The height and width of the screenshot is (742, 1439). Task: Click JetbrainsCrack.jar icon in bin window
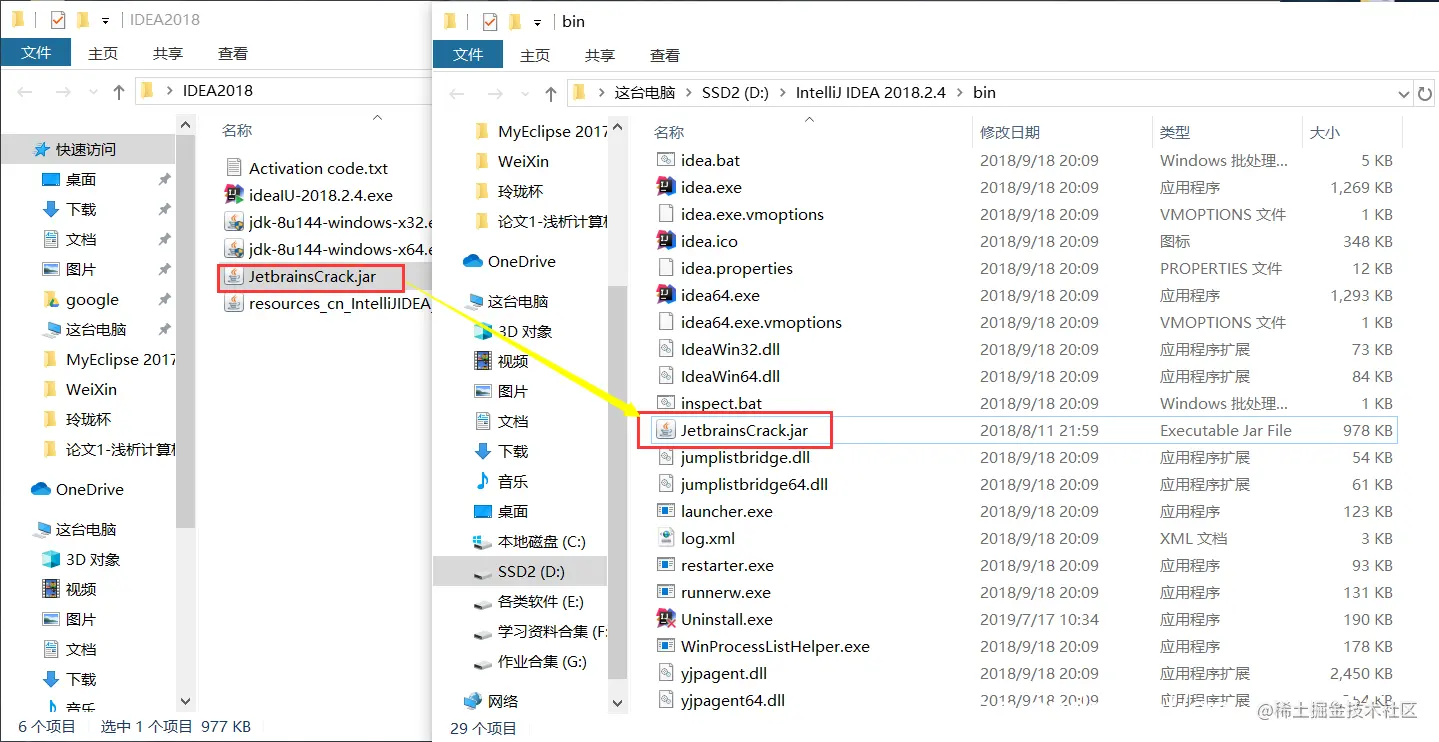[666, 430]
